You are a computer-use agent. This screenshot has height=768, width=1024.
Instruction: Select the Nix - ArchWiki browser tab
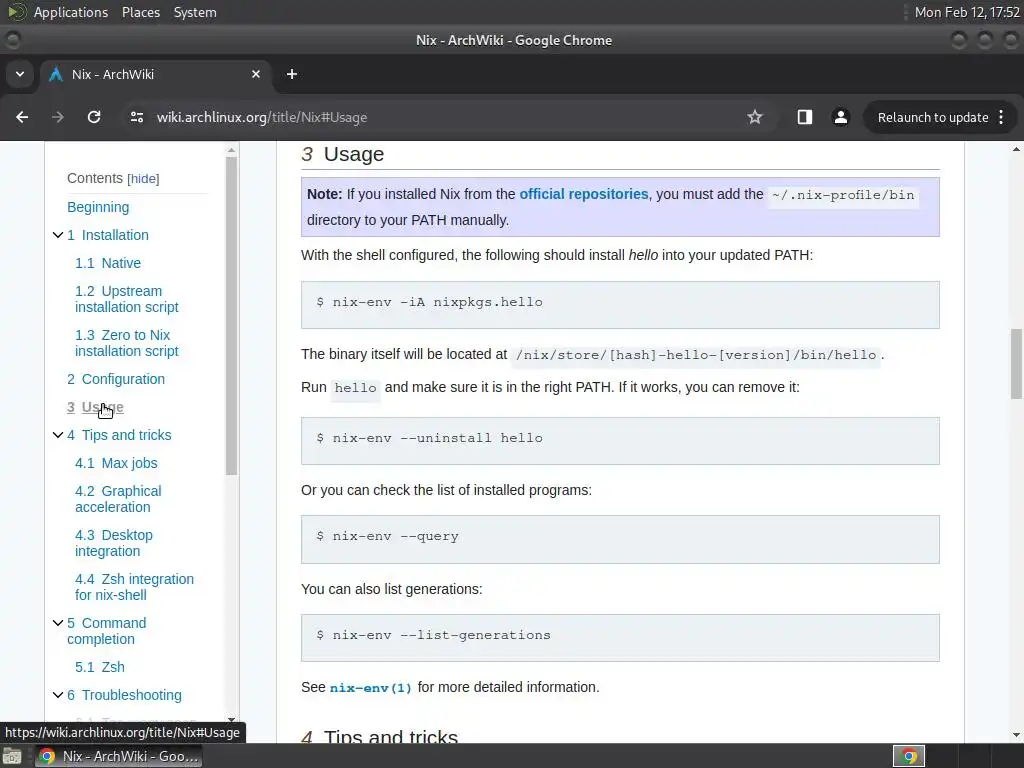155,74
